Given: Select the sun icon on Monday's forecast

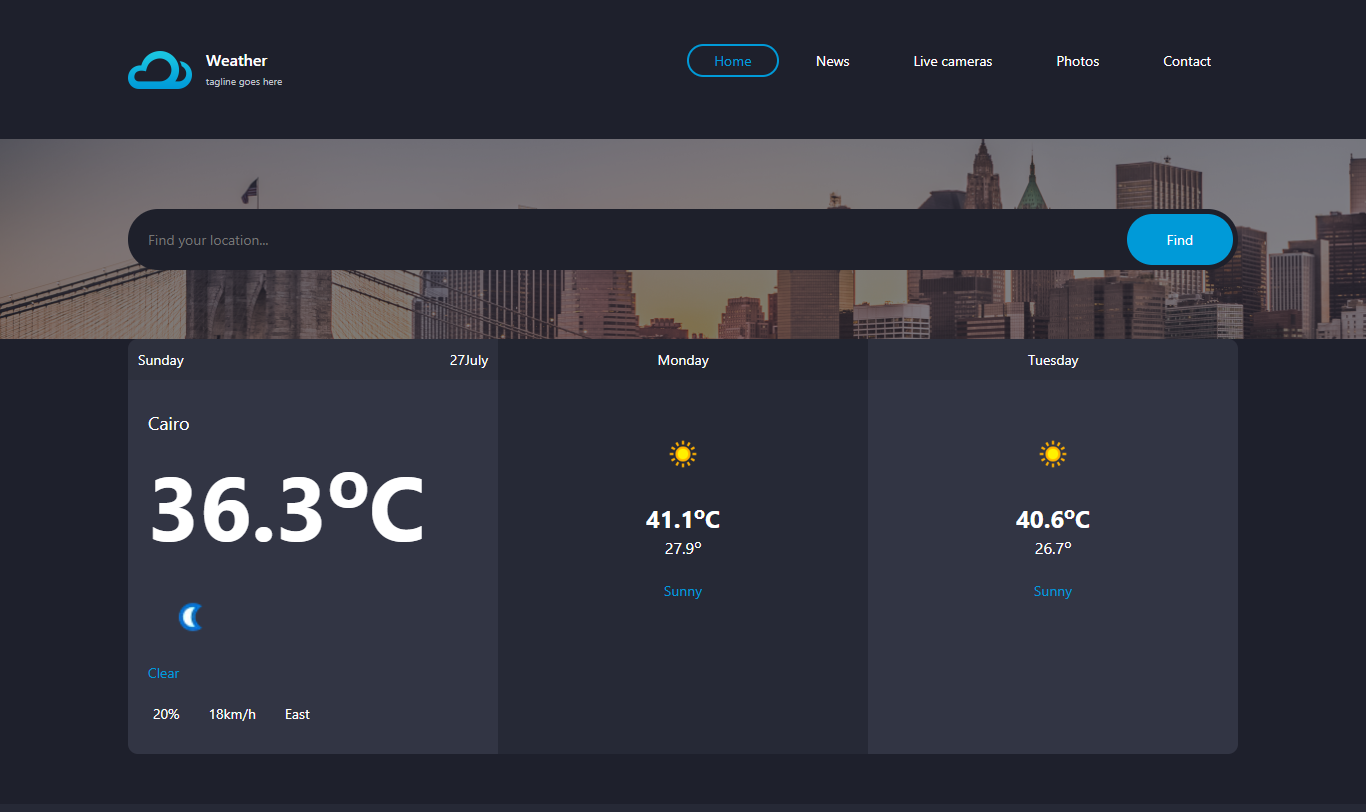Looking at the screenshot, I should 683,453.
